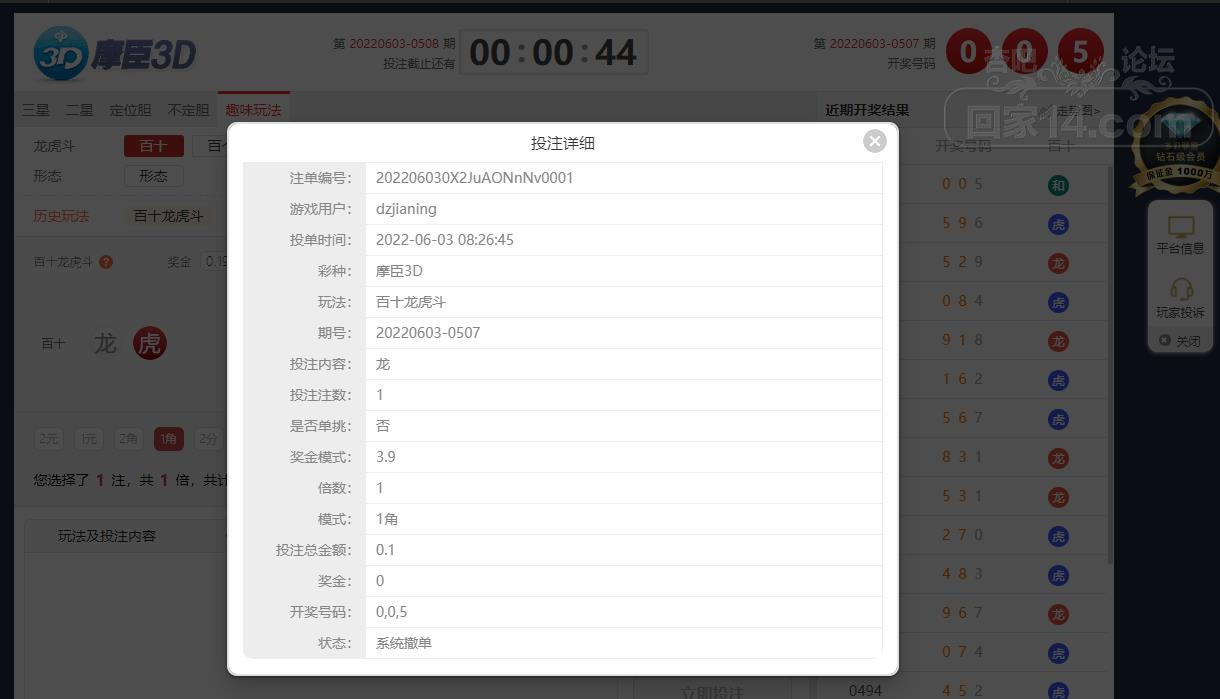Click the 投注总金额 value 0.1
The height and width of the screenshot is (699, 1220).
point(386,550)
